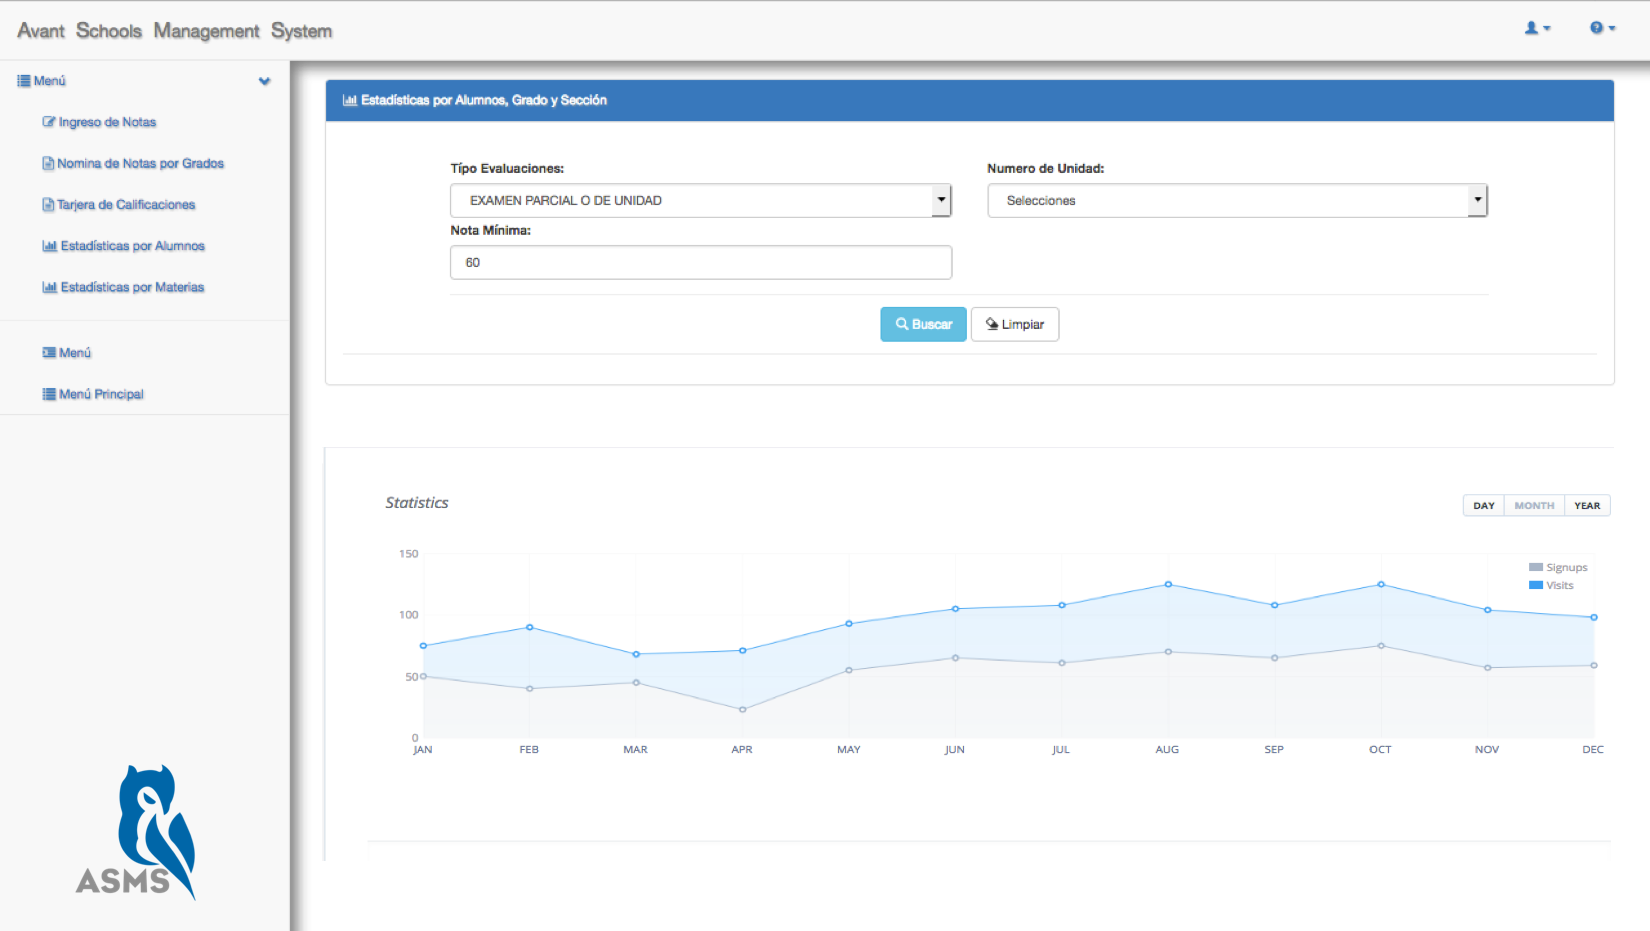
Task: Click the bar chart icon in panel header
Action: point(350,100)
